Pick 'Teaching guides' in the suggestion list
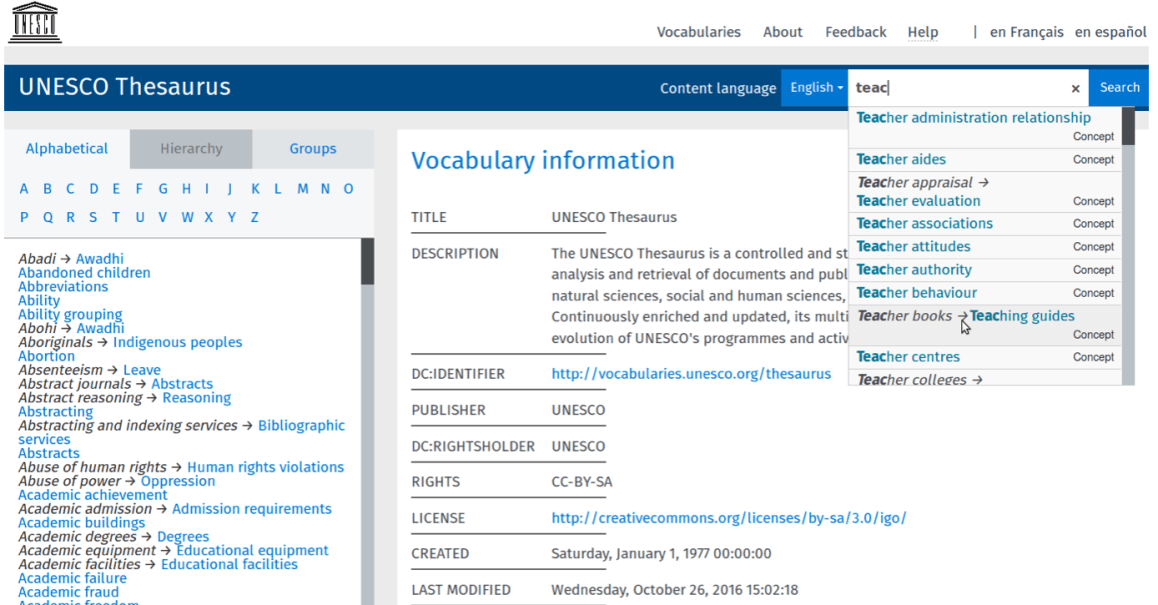The height and width of the screenshot is (605, 1158). (x=1022, y=316)
